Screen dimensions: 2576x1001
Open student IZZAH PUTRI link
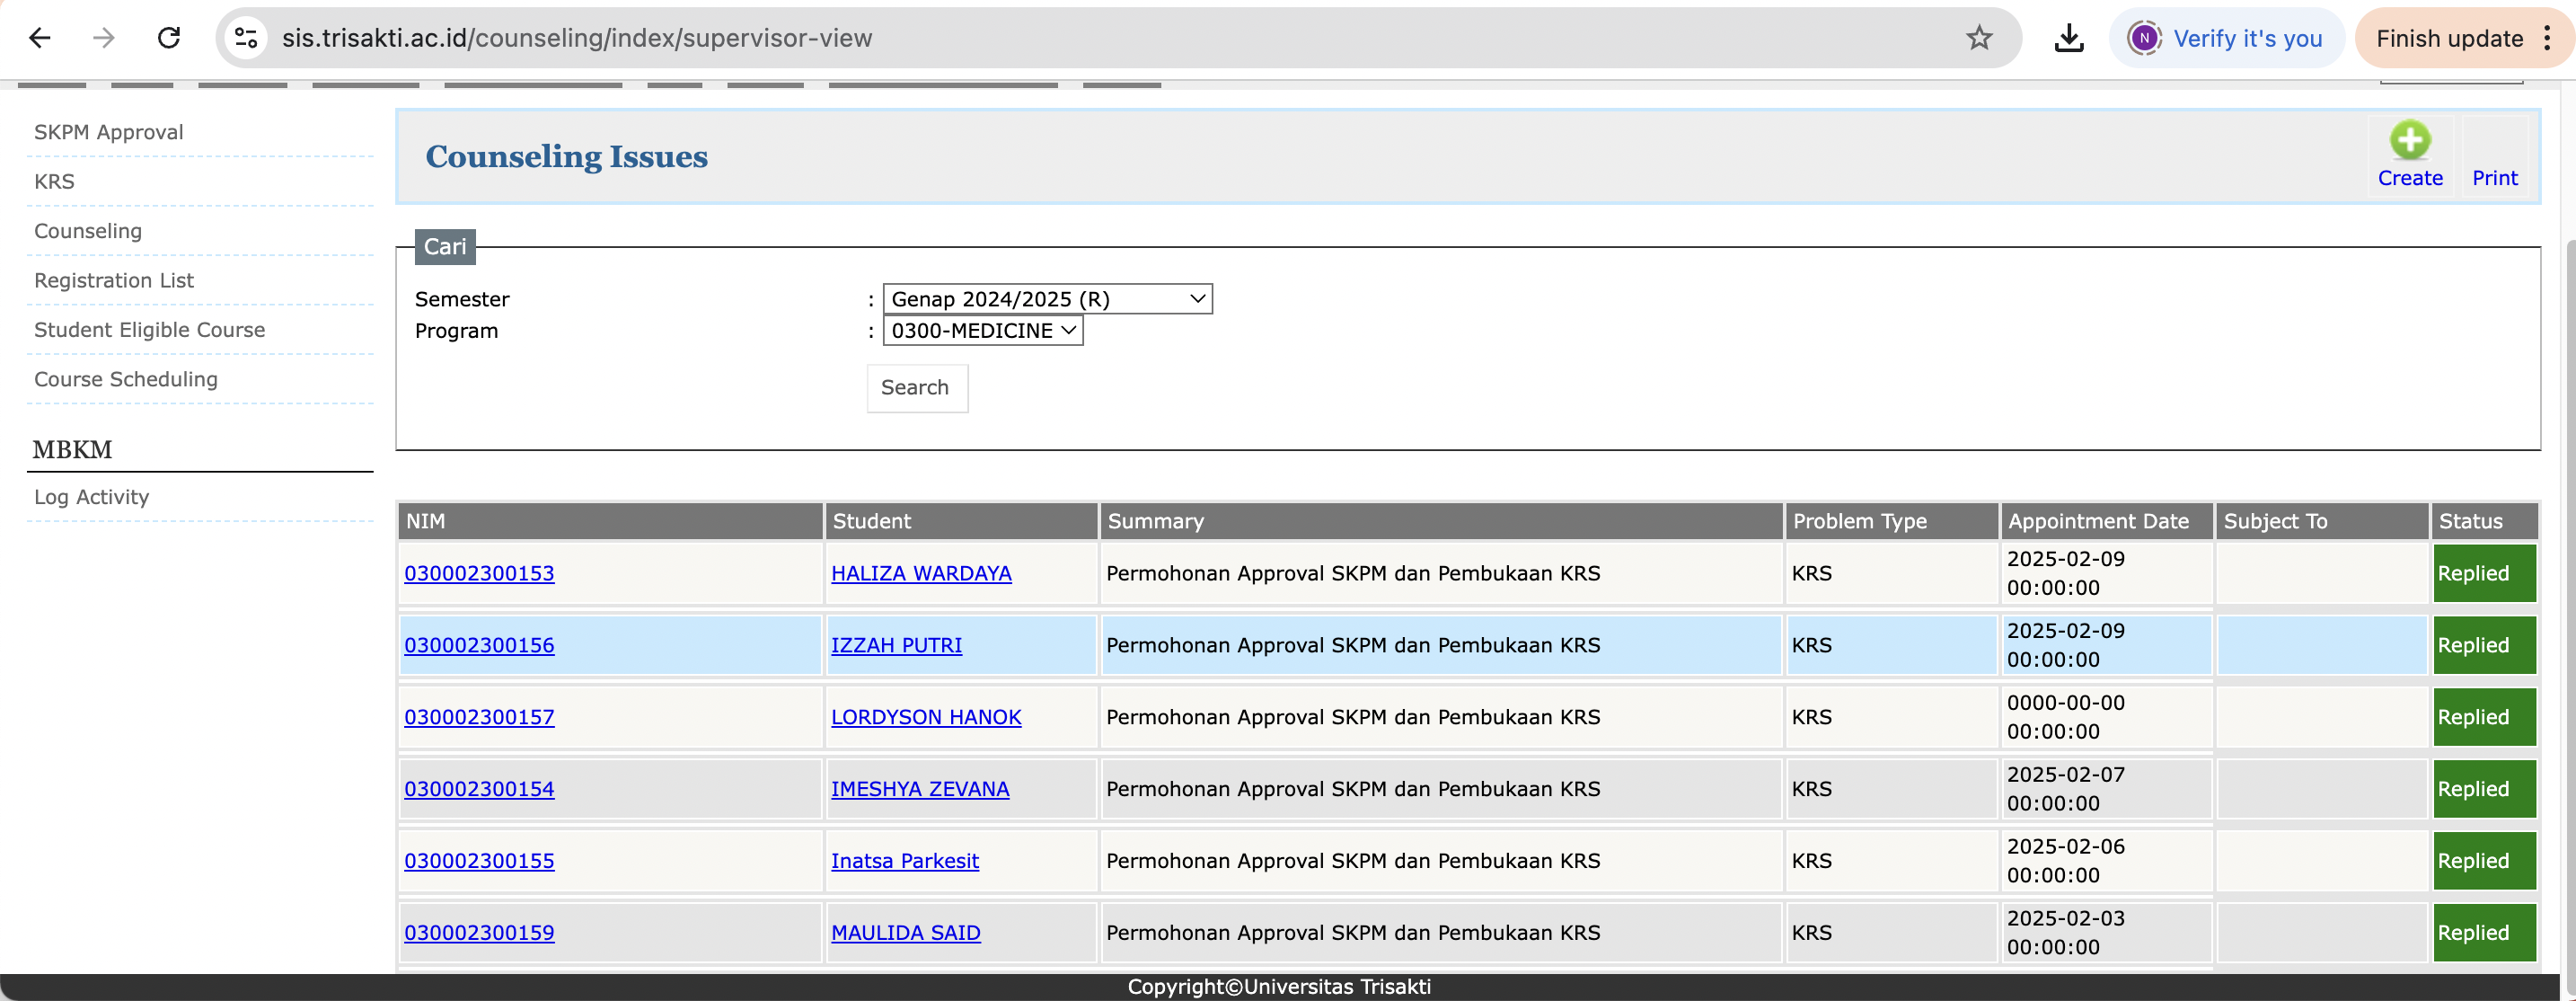896,646
